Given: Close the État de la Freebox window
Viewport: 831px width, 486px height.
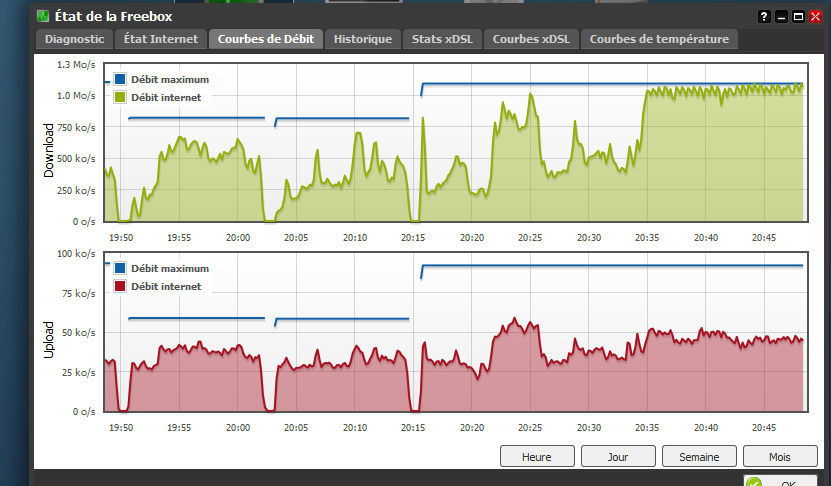Looking at the screenshot, I should click(x=816, y=17).
